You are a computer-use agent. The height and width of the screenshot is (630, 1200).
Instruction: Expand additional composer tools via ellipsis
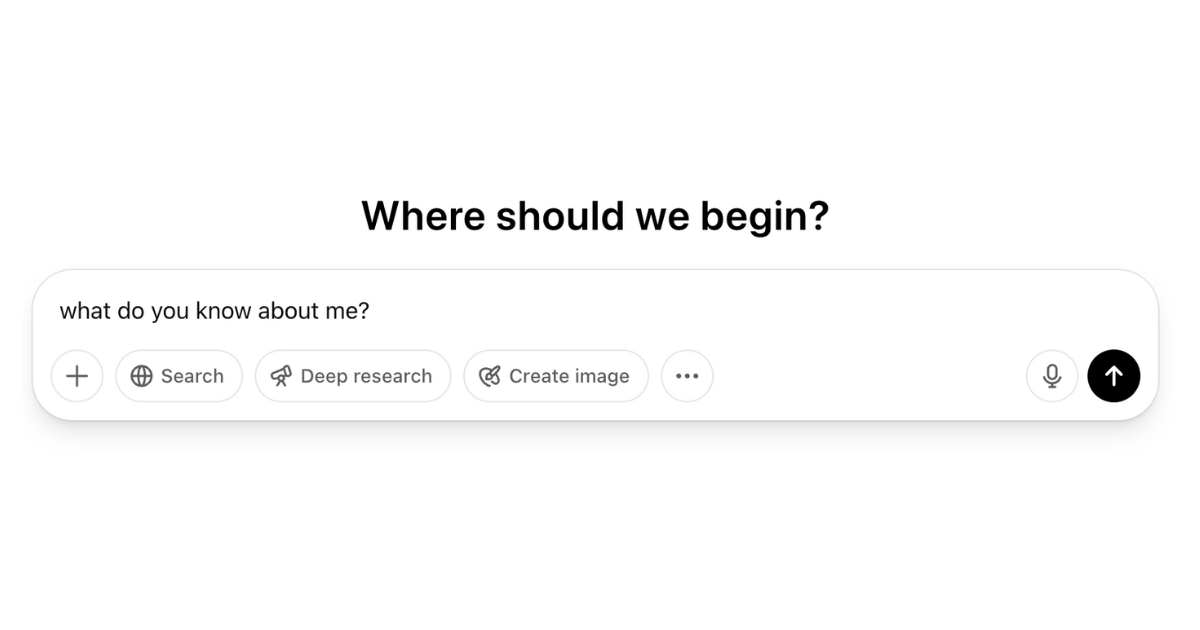[688, 376]
